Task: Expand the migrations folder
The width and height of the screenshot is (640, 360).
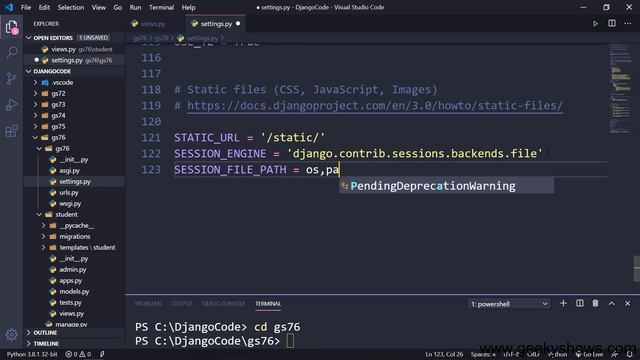Action: [75, 236]
